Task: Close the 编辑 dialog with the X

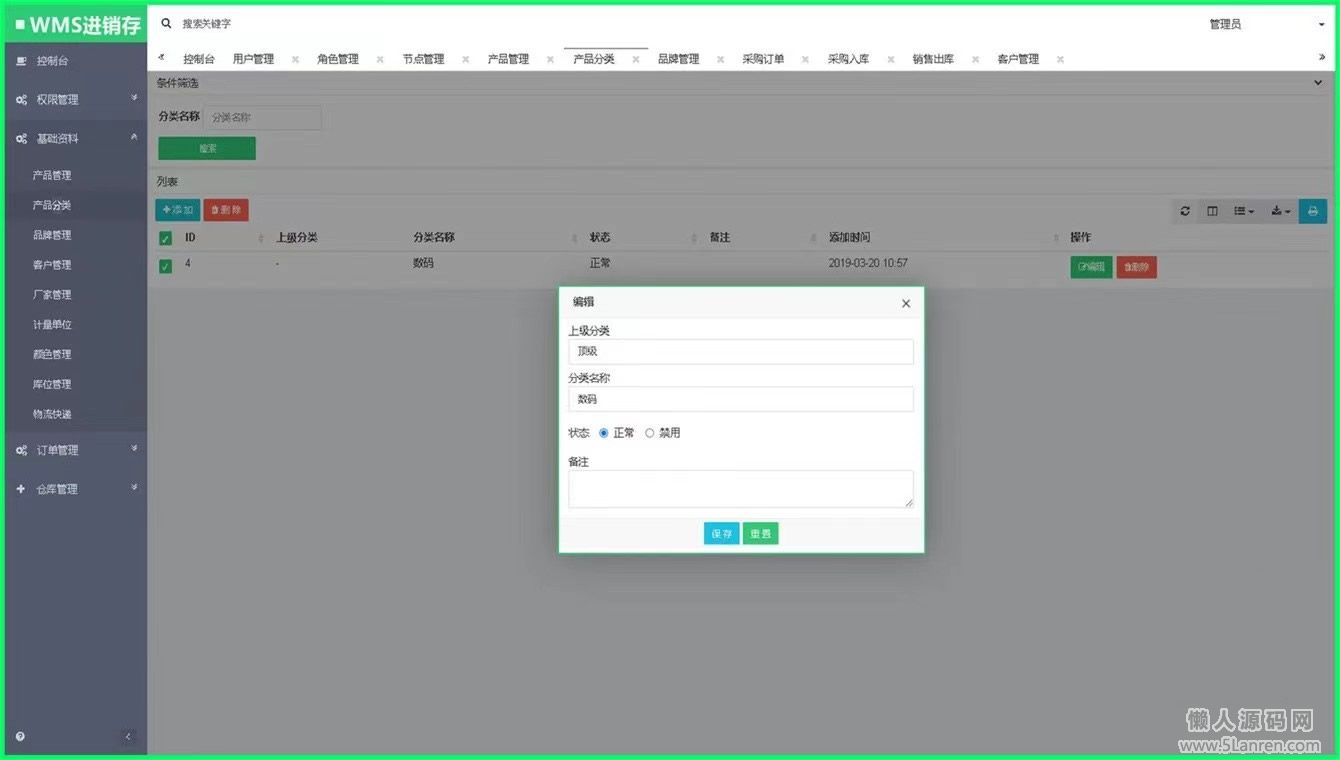Action: click(x=906, y=303)
